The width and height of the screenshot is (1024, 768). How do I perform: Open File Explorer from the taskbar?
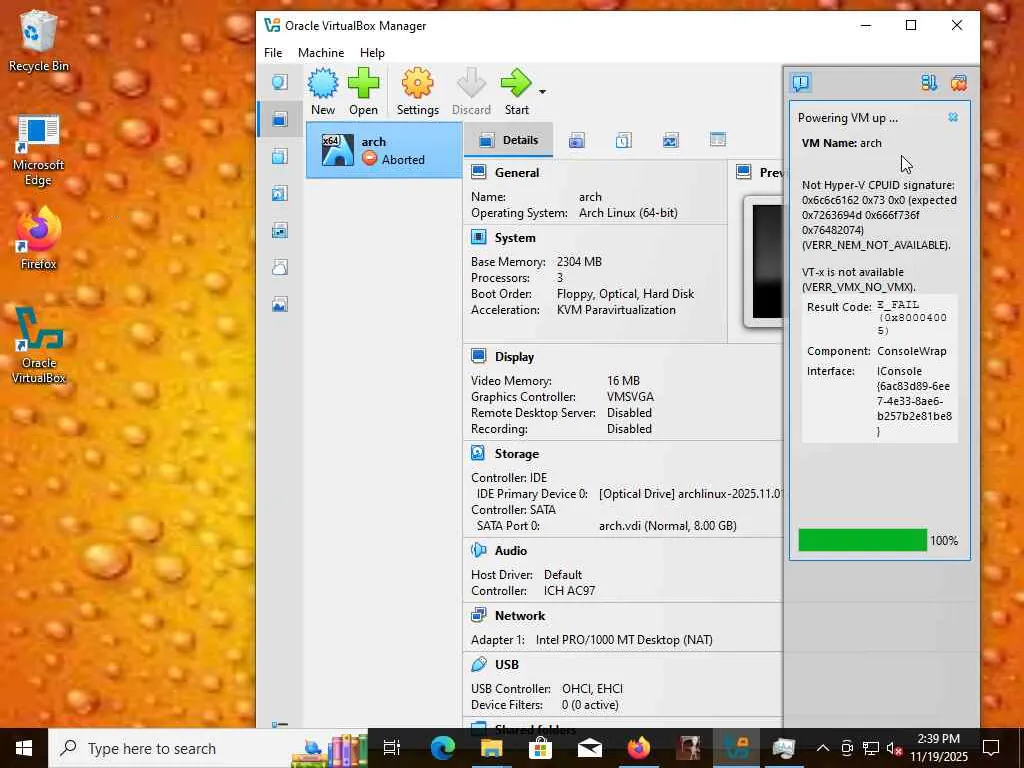tap(491, 748)
